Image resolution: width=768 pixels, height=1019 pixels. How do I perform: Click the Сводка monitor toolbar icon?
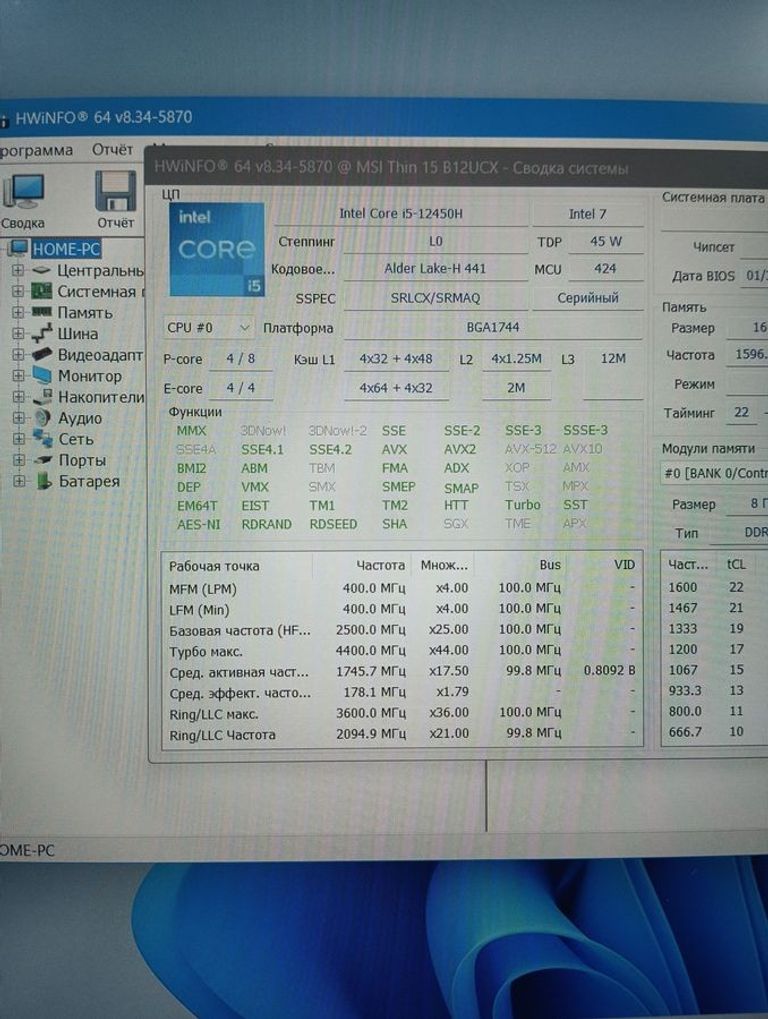[x=23, y=190]
